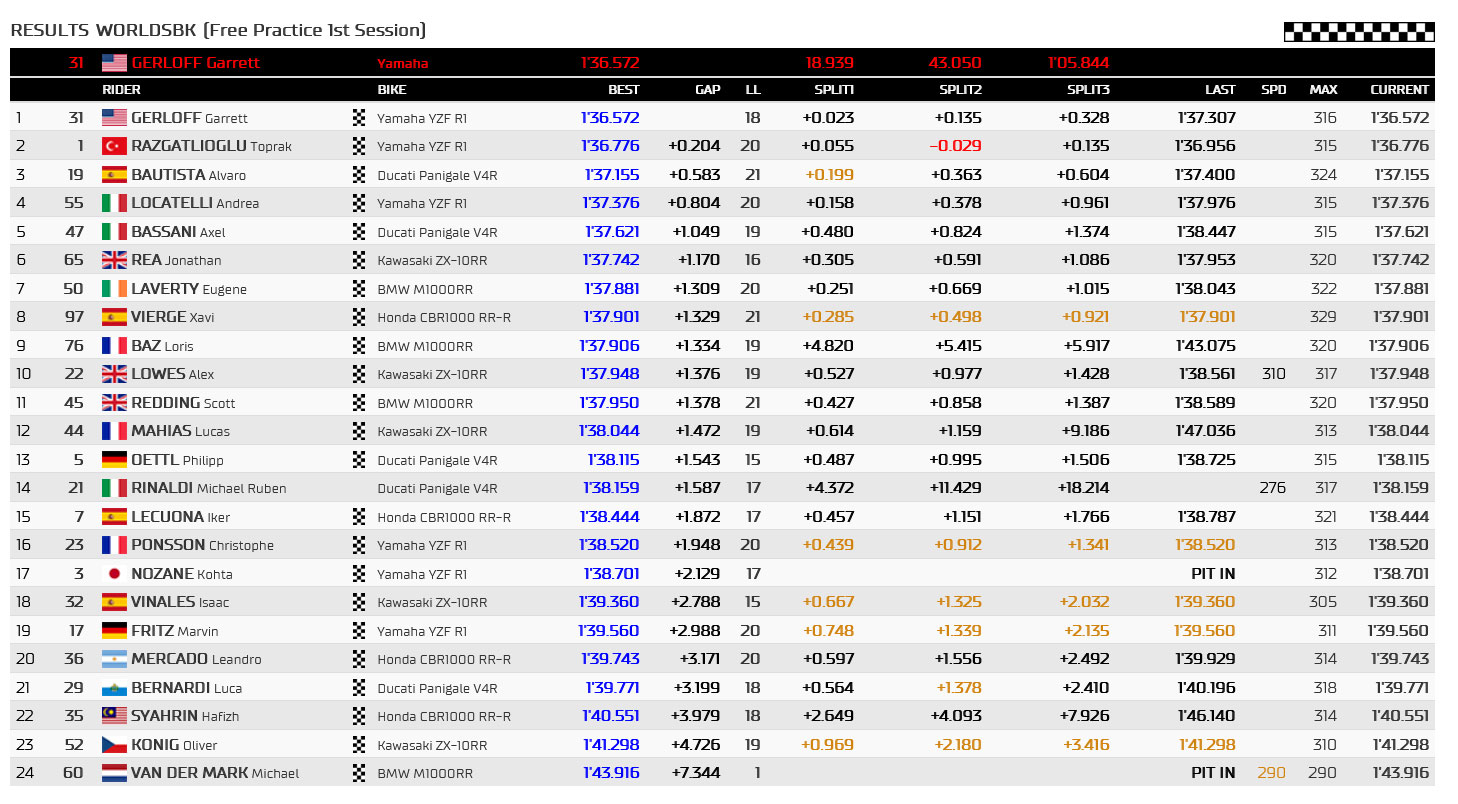Click the US flag beside red GERLOFF leader bar

pyautogui.click(x=115, y=63)
